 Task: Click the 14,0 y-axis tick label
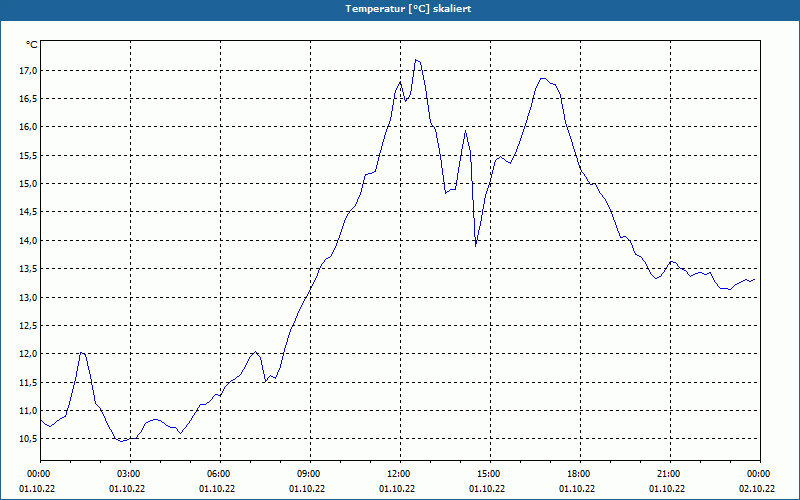[x=29, y=240]
